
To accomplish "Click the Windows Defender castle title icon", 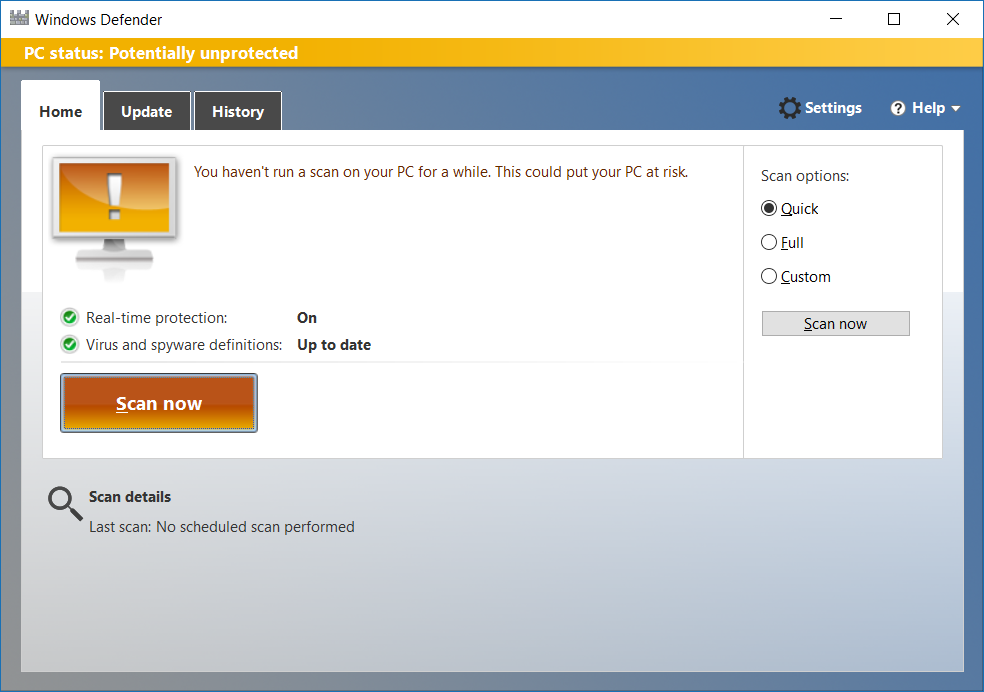I will point(19,18).
